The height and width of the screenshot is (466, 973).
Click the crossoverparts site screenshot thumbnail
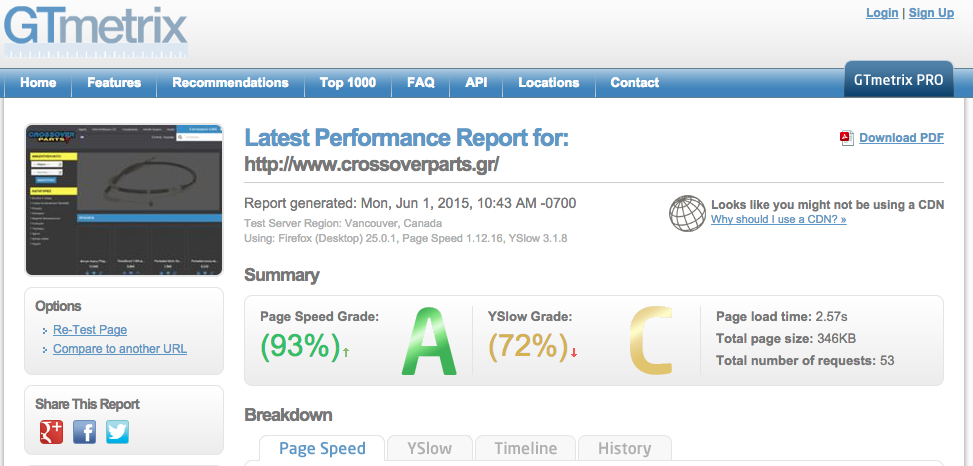[123, 200]
